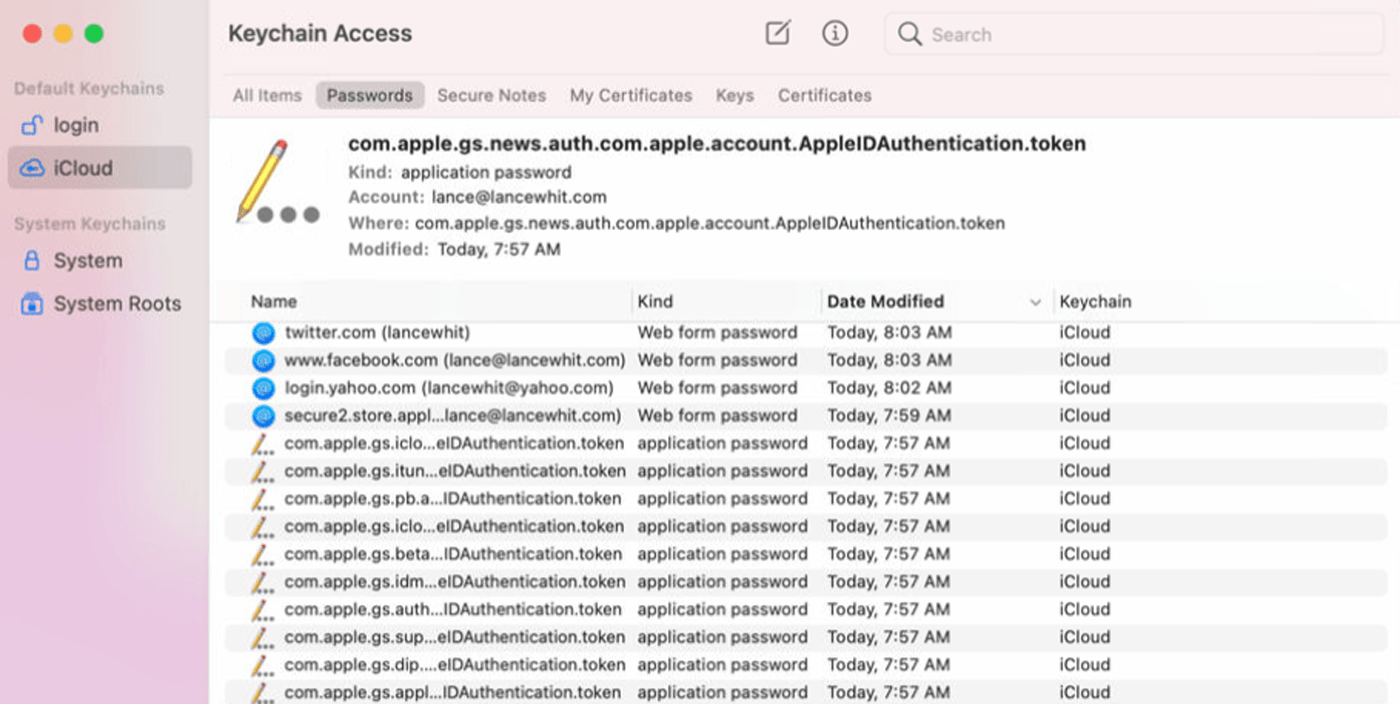Click the key icon on the first application password row
Image resolution: width=1400 pixels, height=704 pixels.
[262, 443]
